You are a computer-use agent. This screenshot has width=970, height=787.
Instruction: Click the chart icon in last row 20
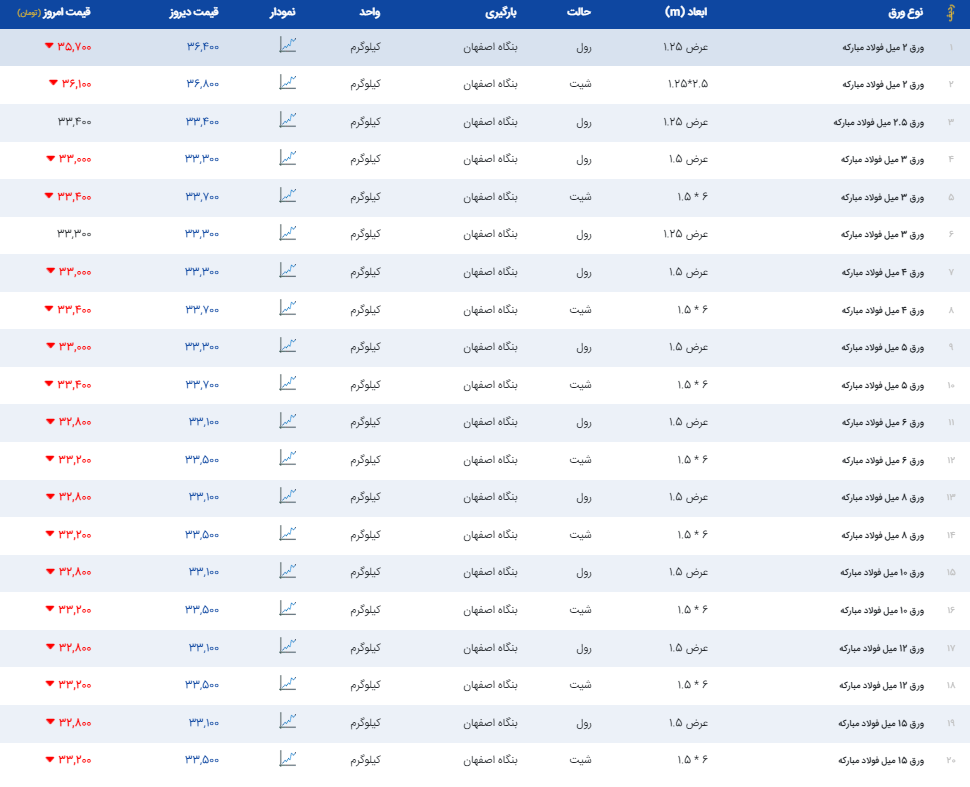(287, 759)
